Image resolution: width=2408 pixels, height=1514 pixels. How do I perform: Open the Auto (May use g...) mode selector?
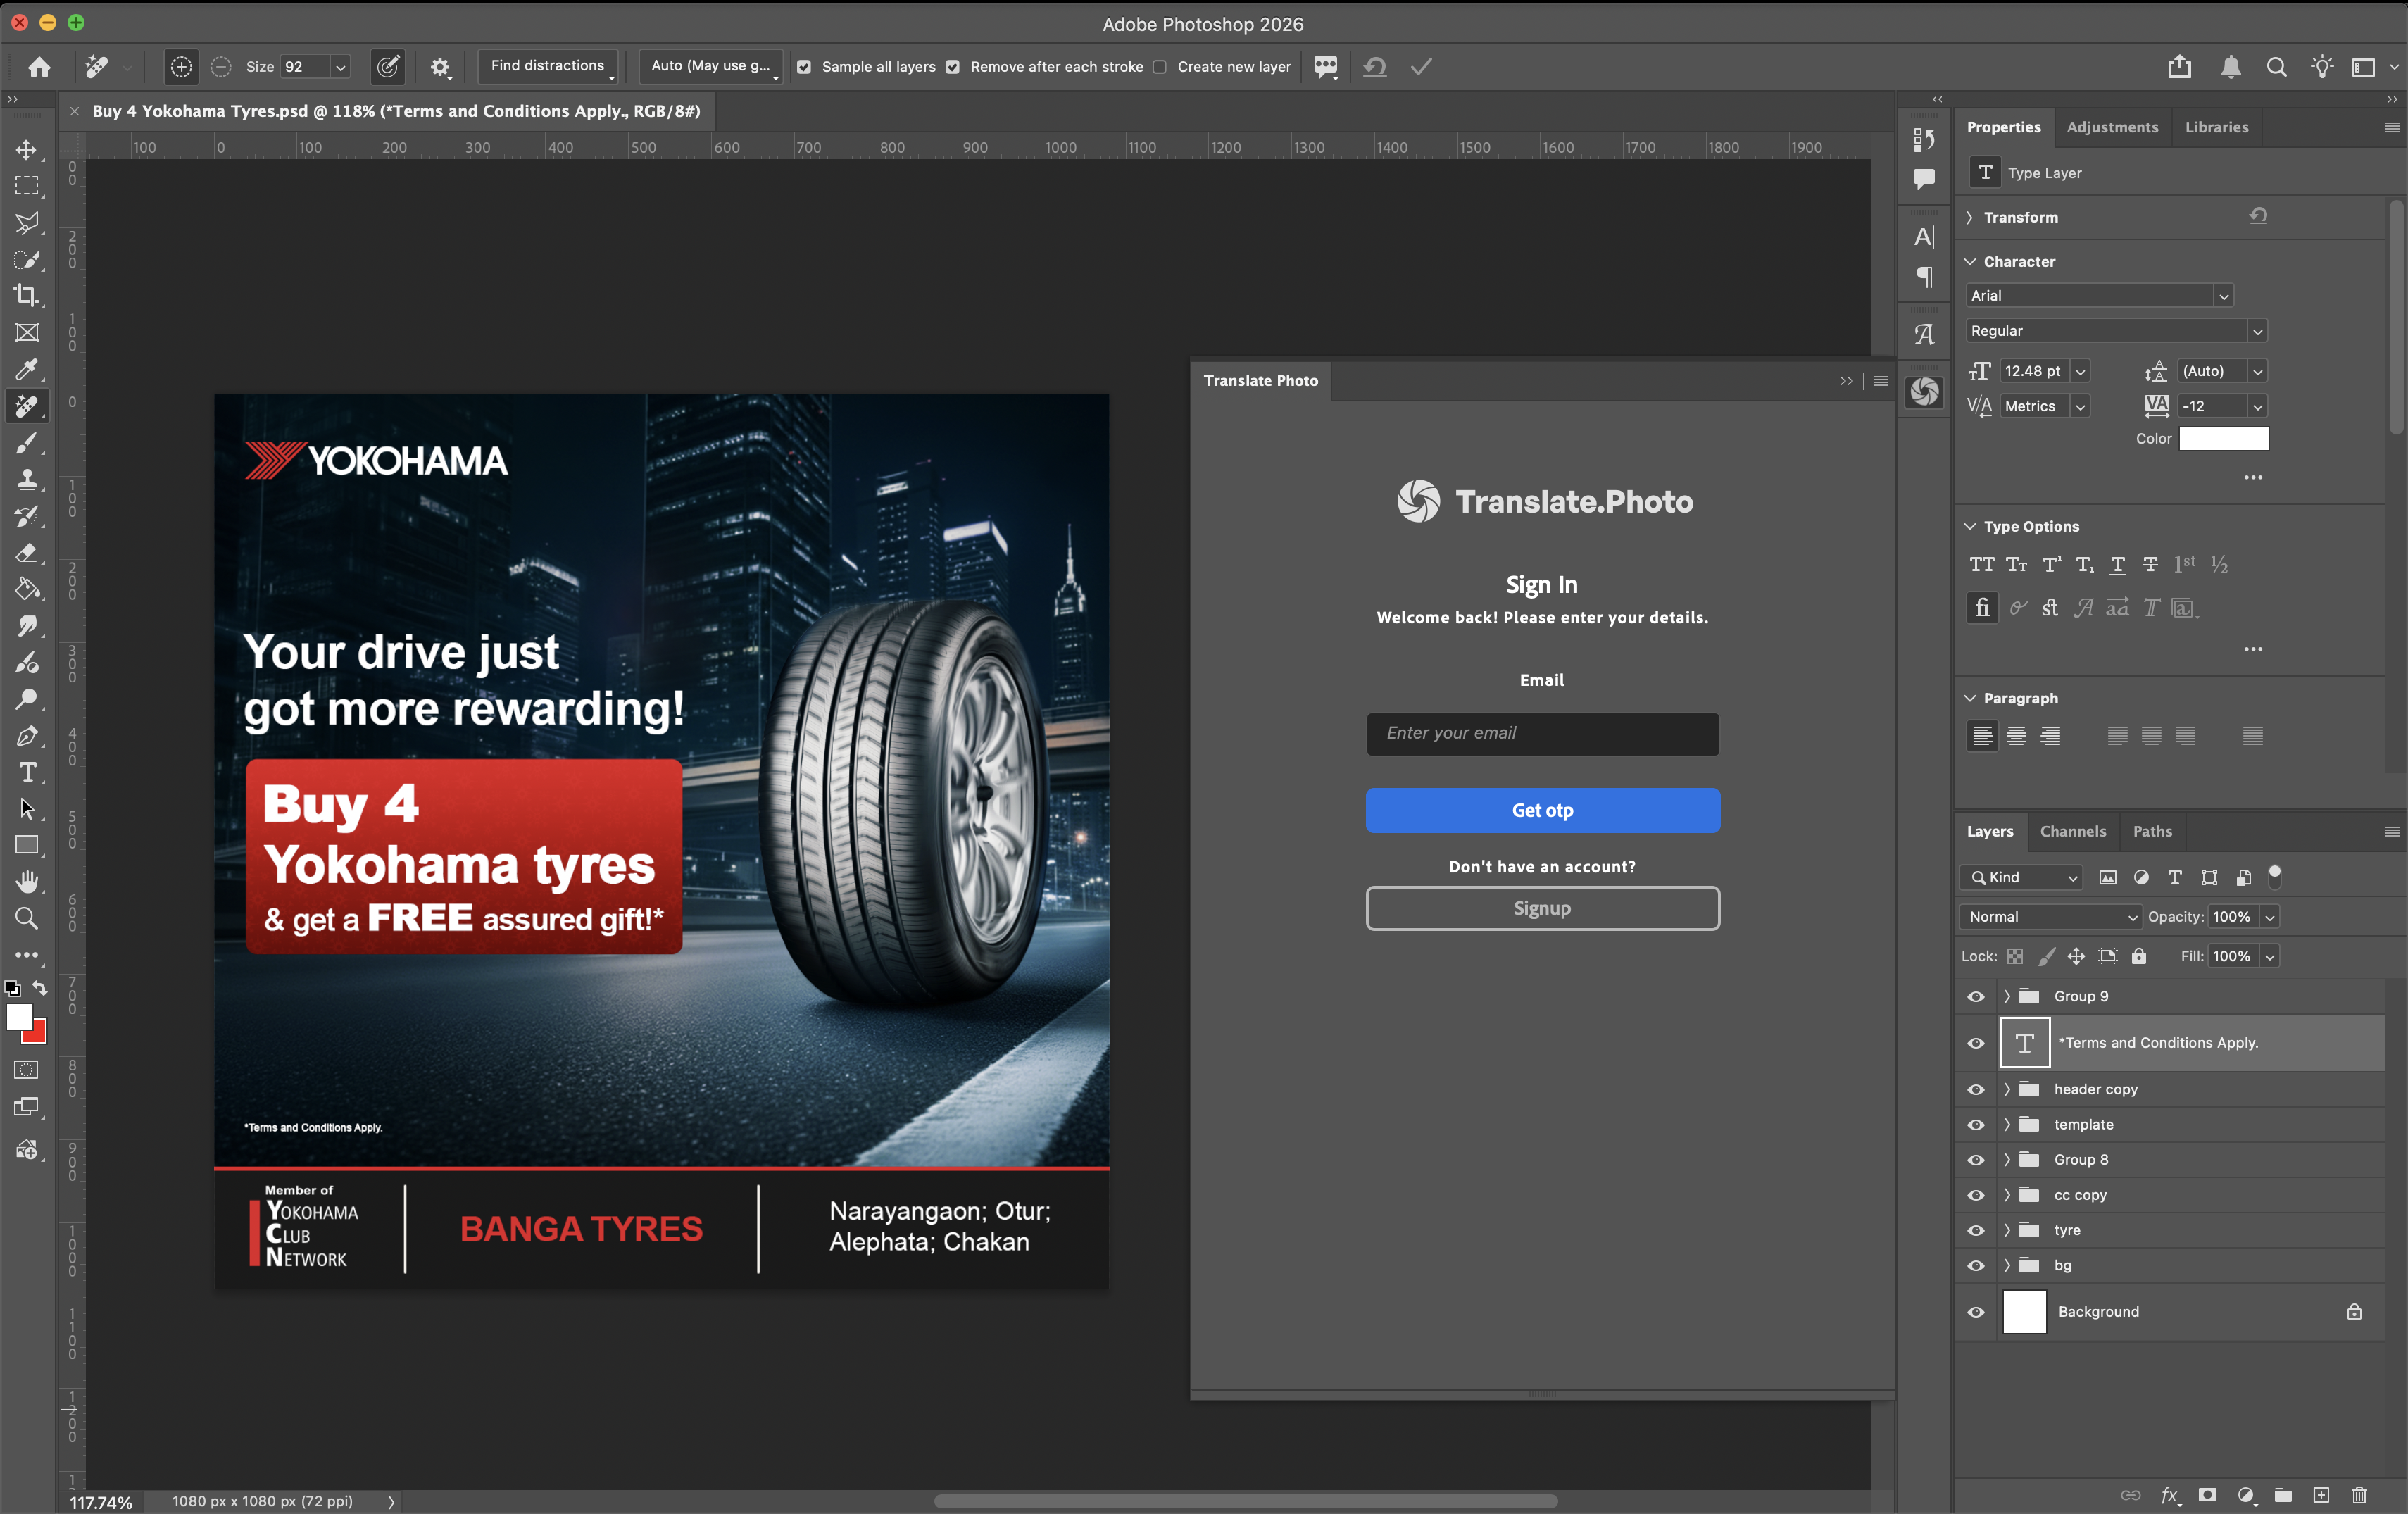pyautogui.click(x=711, y=66)
